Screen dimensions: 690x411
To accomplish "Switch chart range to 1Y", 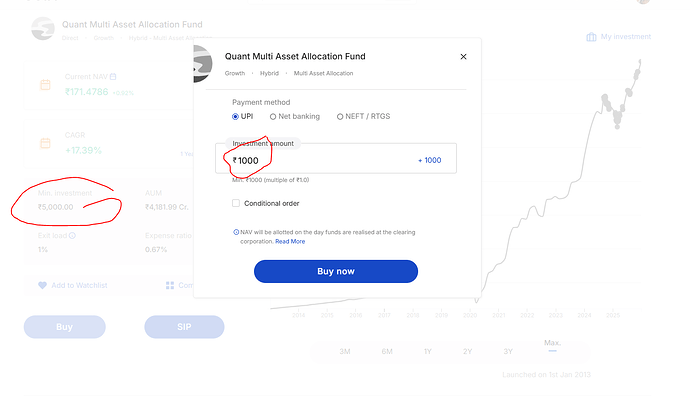I will click(x=428, y=351).
